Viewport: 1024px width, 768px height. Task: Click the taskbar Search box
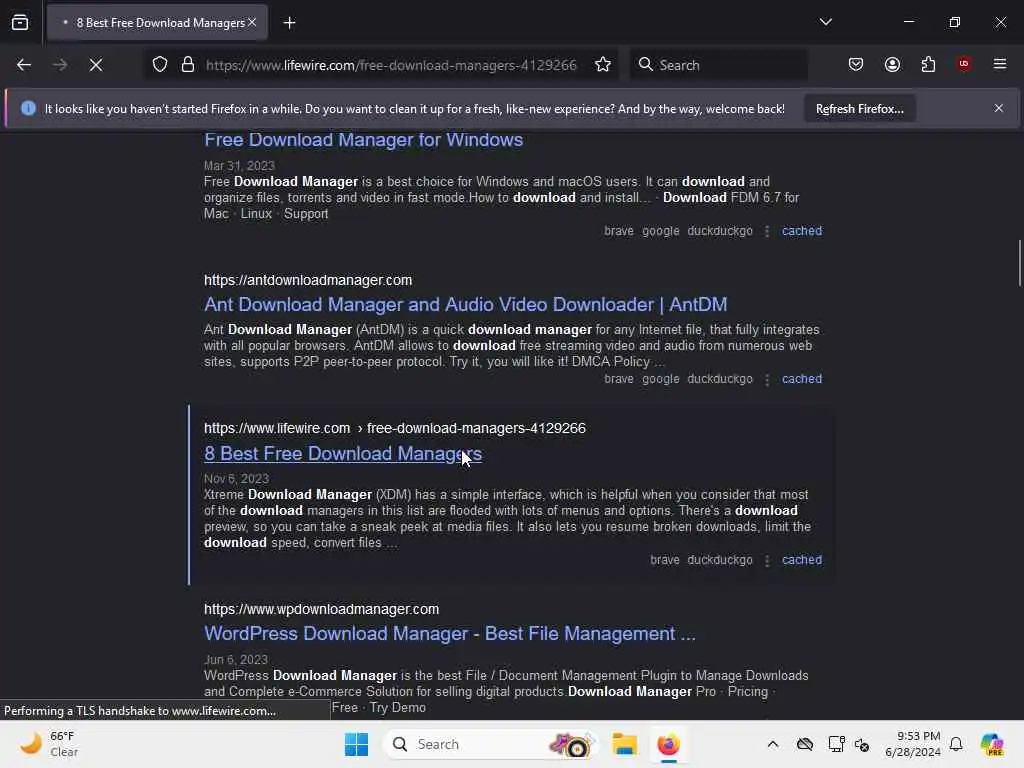(491, 744)
